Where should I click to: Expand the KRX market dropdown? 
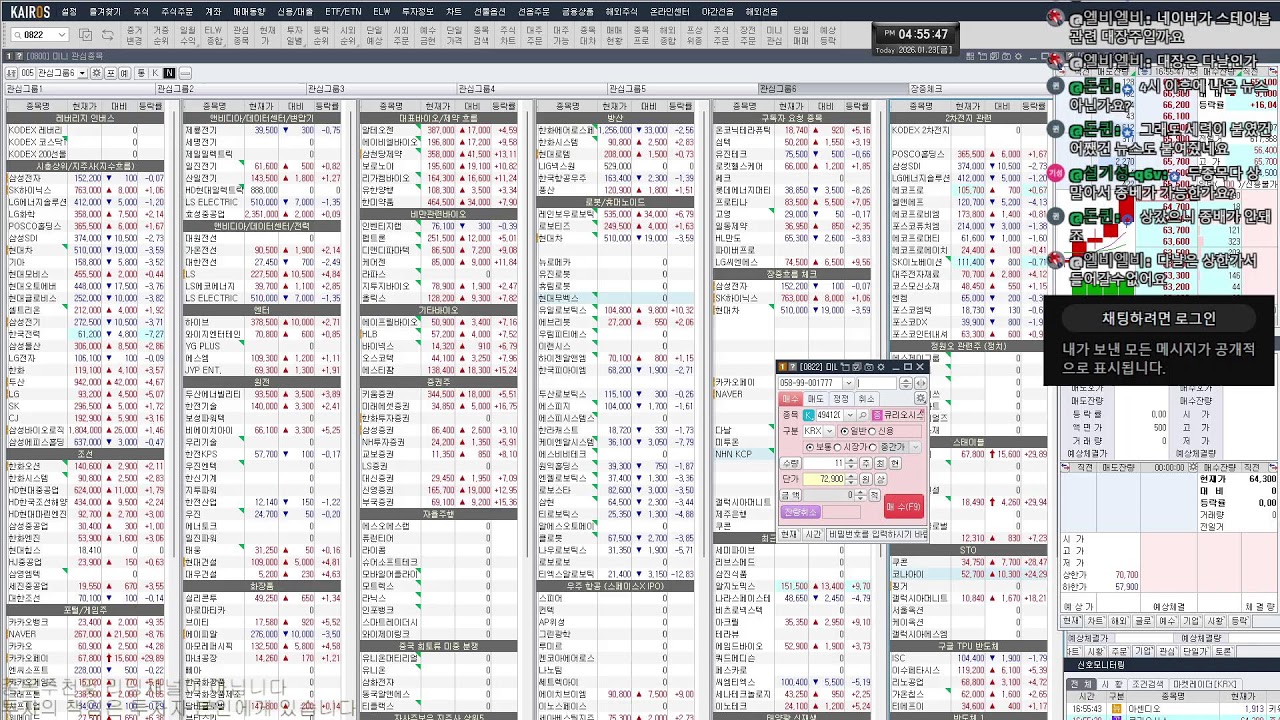coord(830,432)
